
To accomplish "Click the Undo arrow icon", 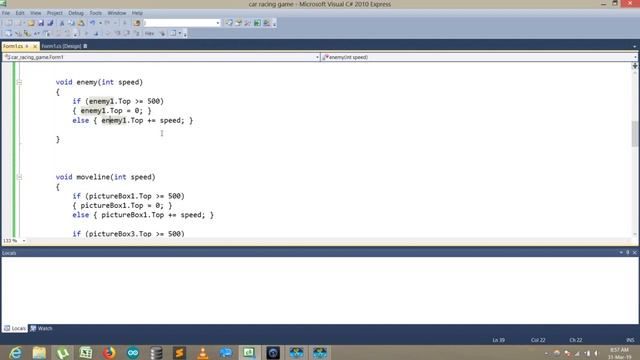I will point(93,23).
